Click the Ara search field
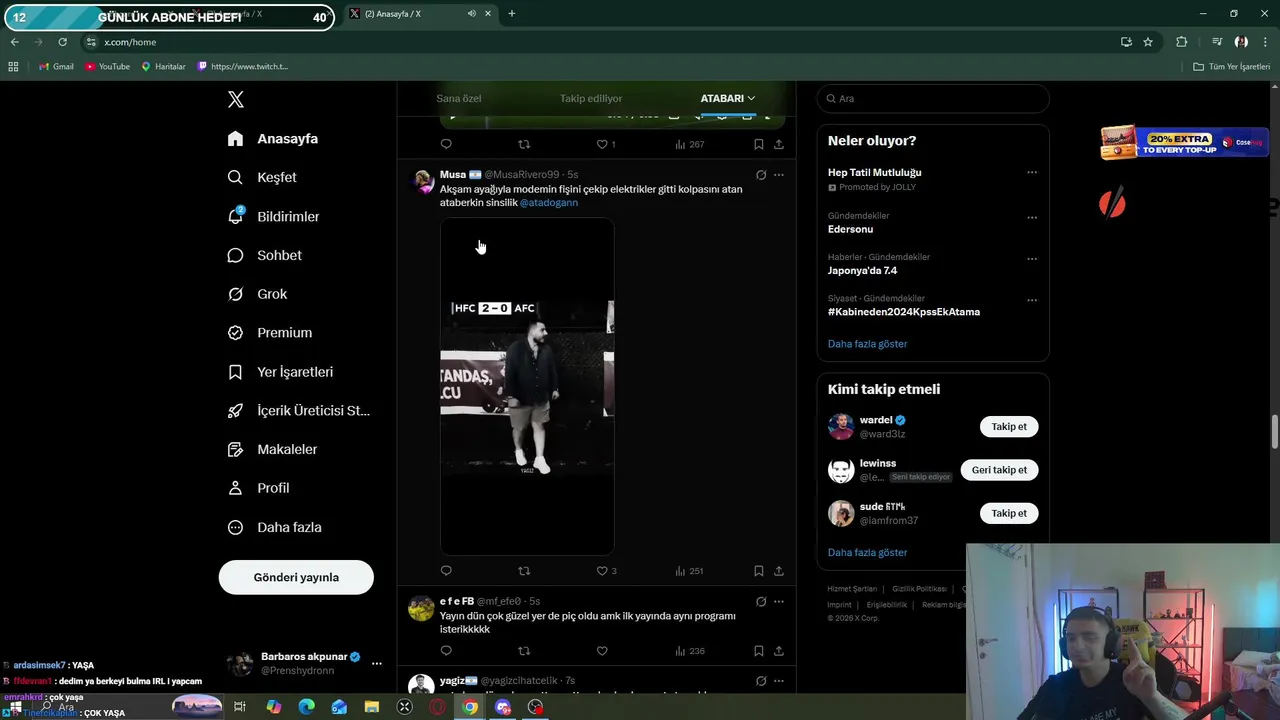The width and height of the screenshot is (1280, 720). [933, 98]
